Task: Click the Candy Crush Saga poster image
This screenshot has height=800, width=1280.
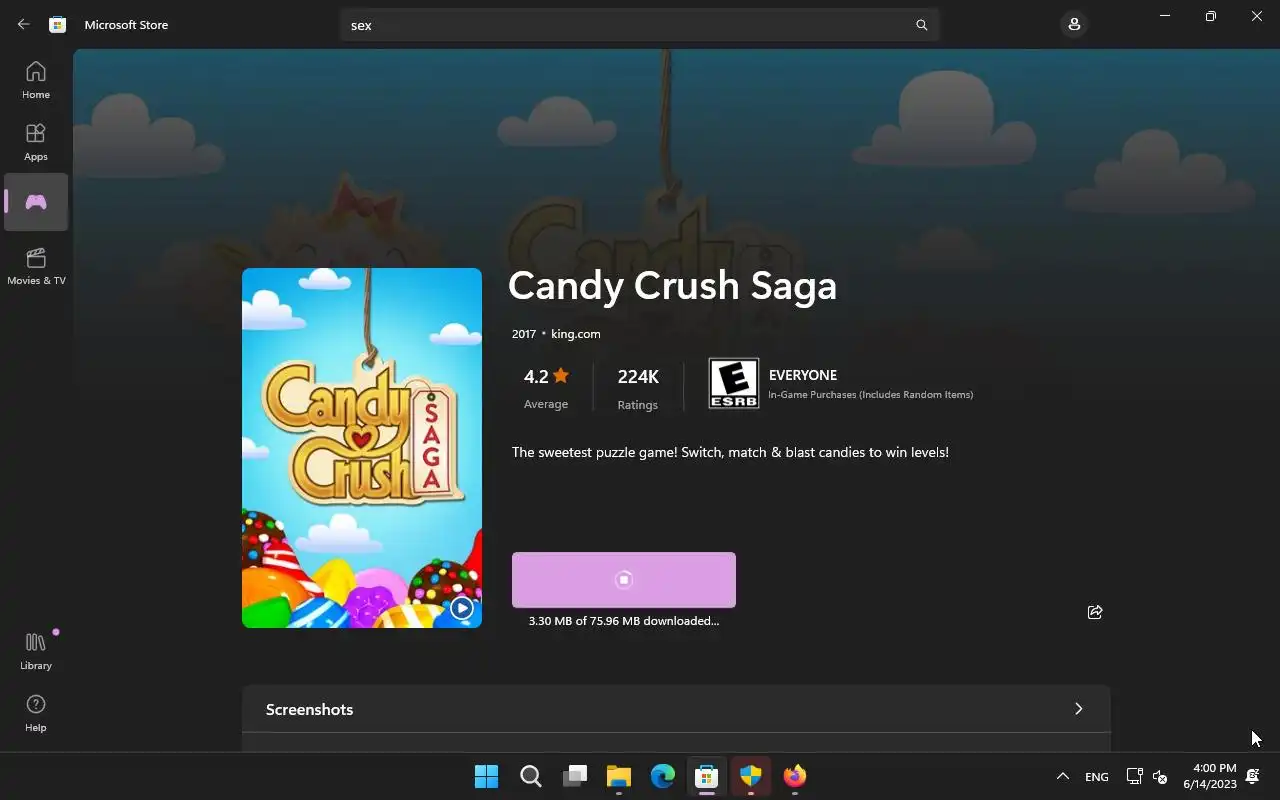Action: pyautogui.click(x=362, y=448)
